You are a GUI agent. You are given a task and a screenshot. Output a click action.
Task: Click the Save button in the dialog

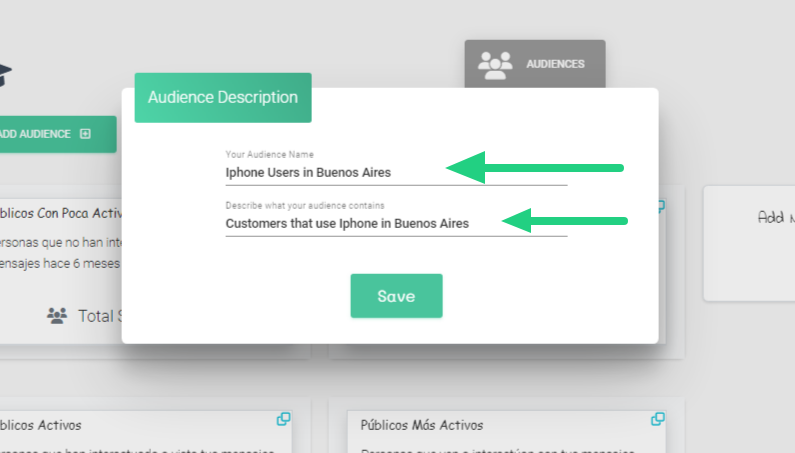pos(396,296)
